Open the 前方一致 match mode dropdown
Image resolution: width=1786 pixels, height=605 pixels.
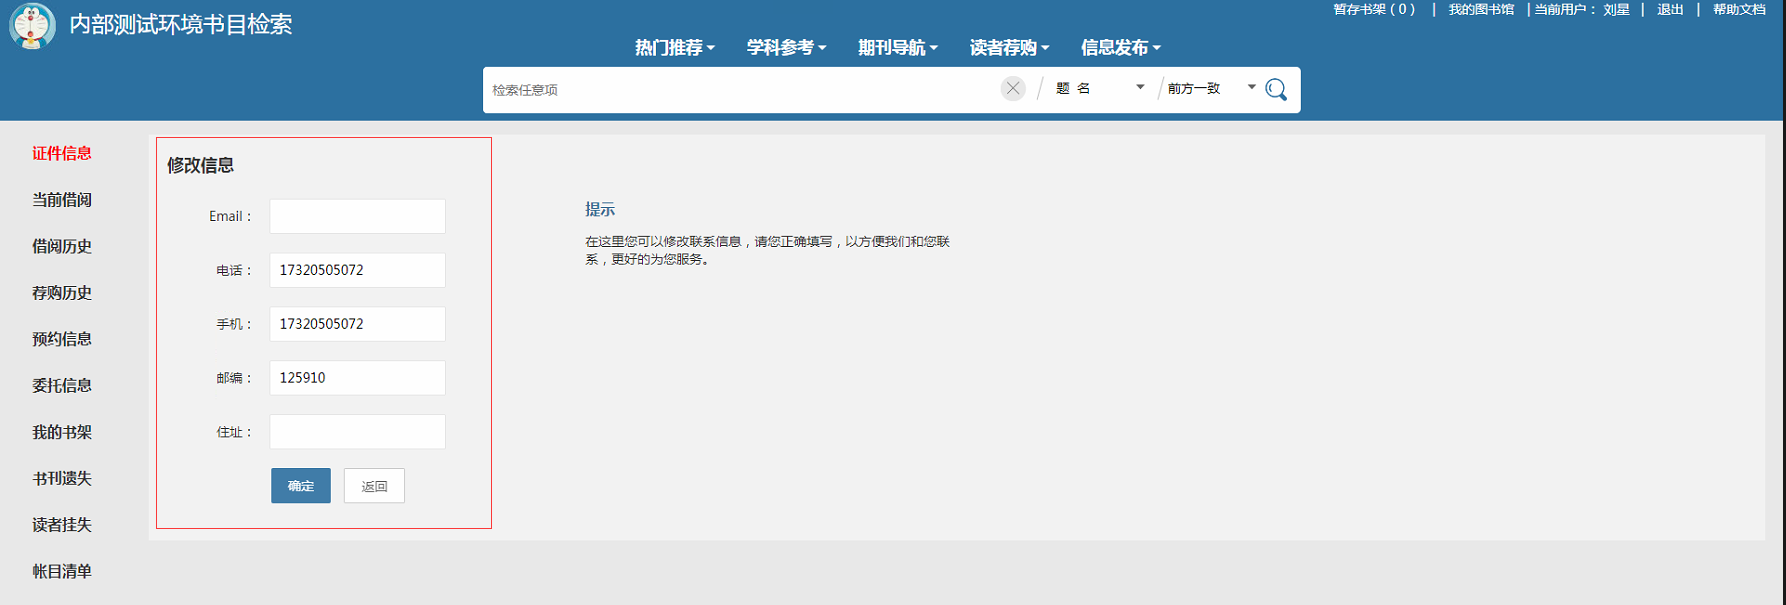click(x=1211, y=88)
